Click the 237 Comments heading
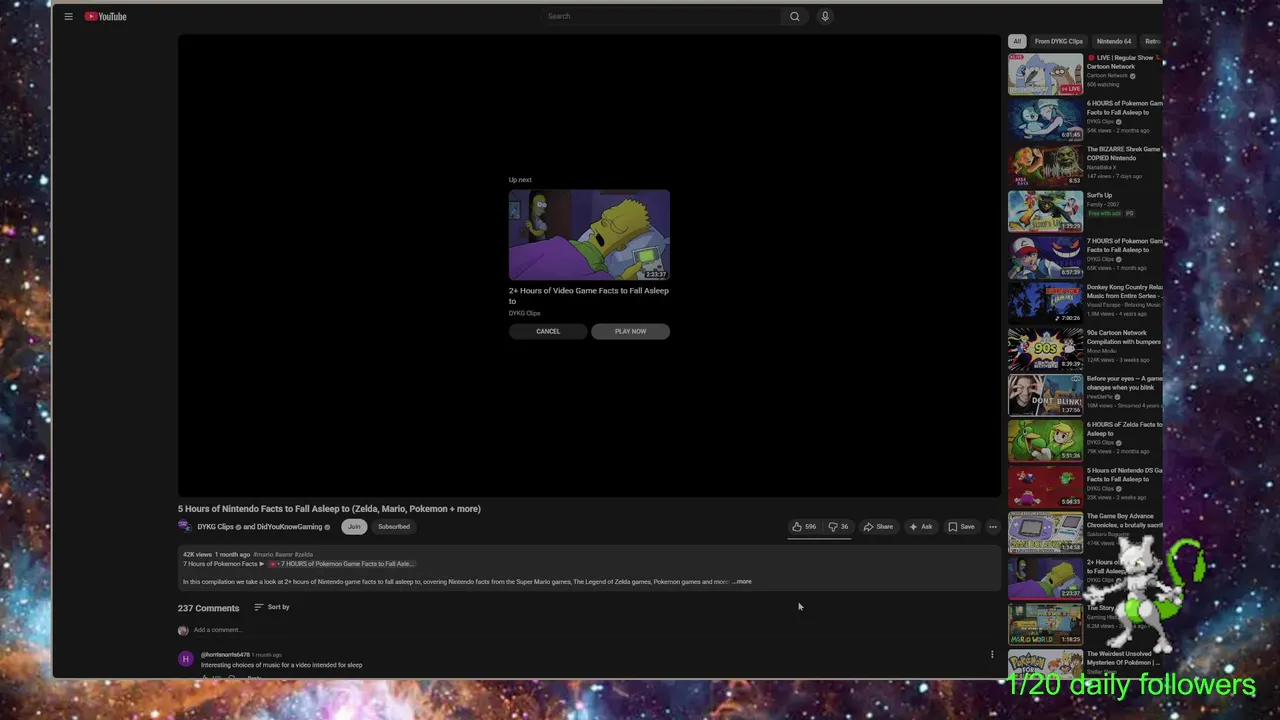The width and height of the screenshot is (1280, 720). pyautogui.click(x=208, y=608)
